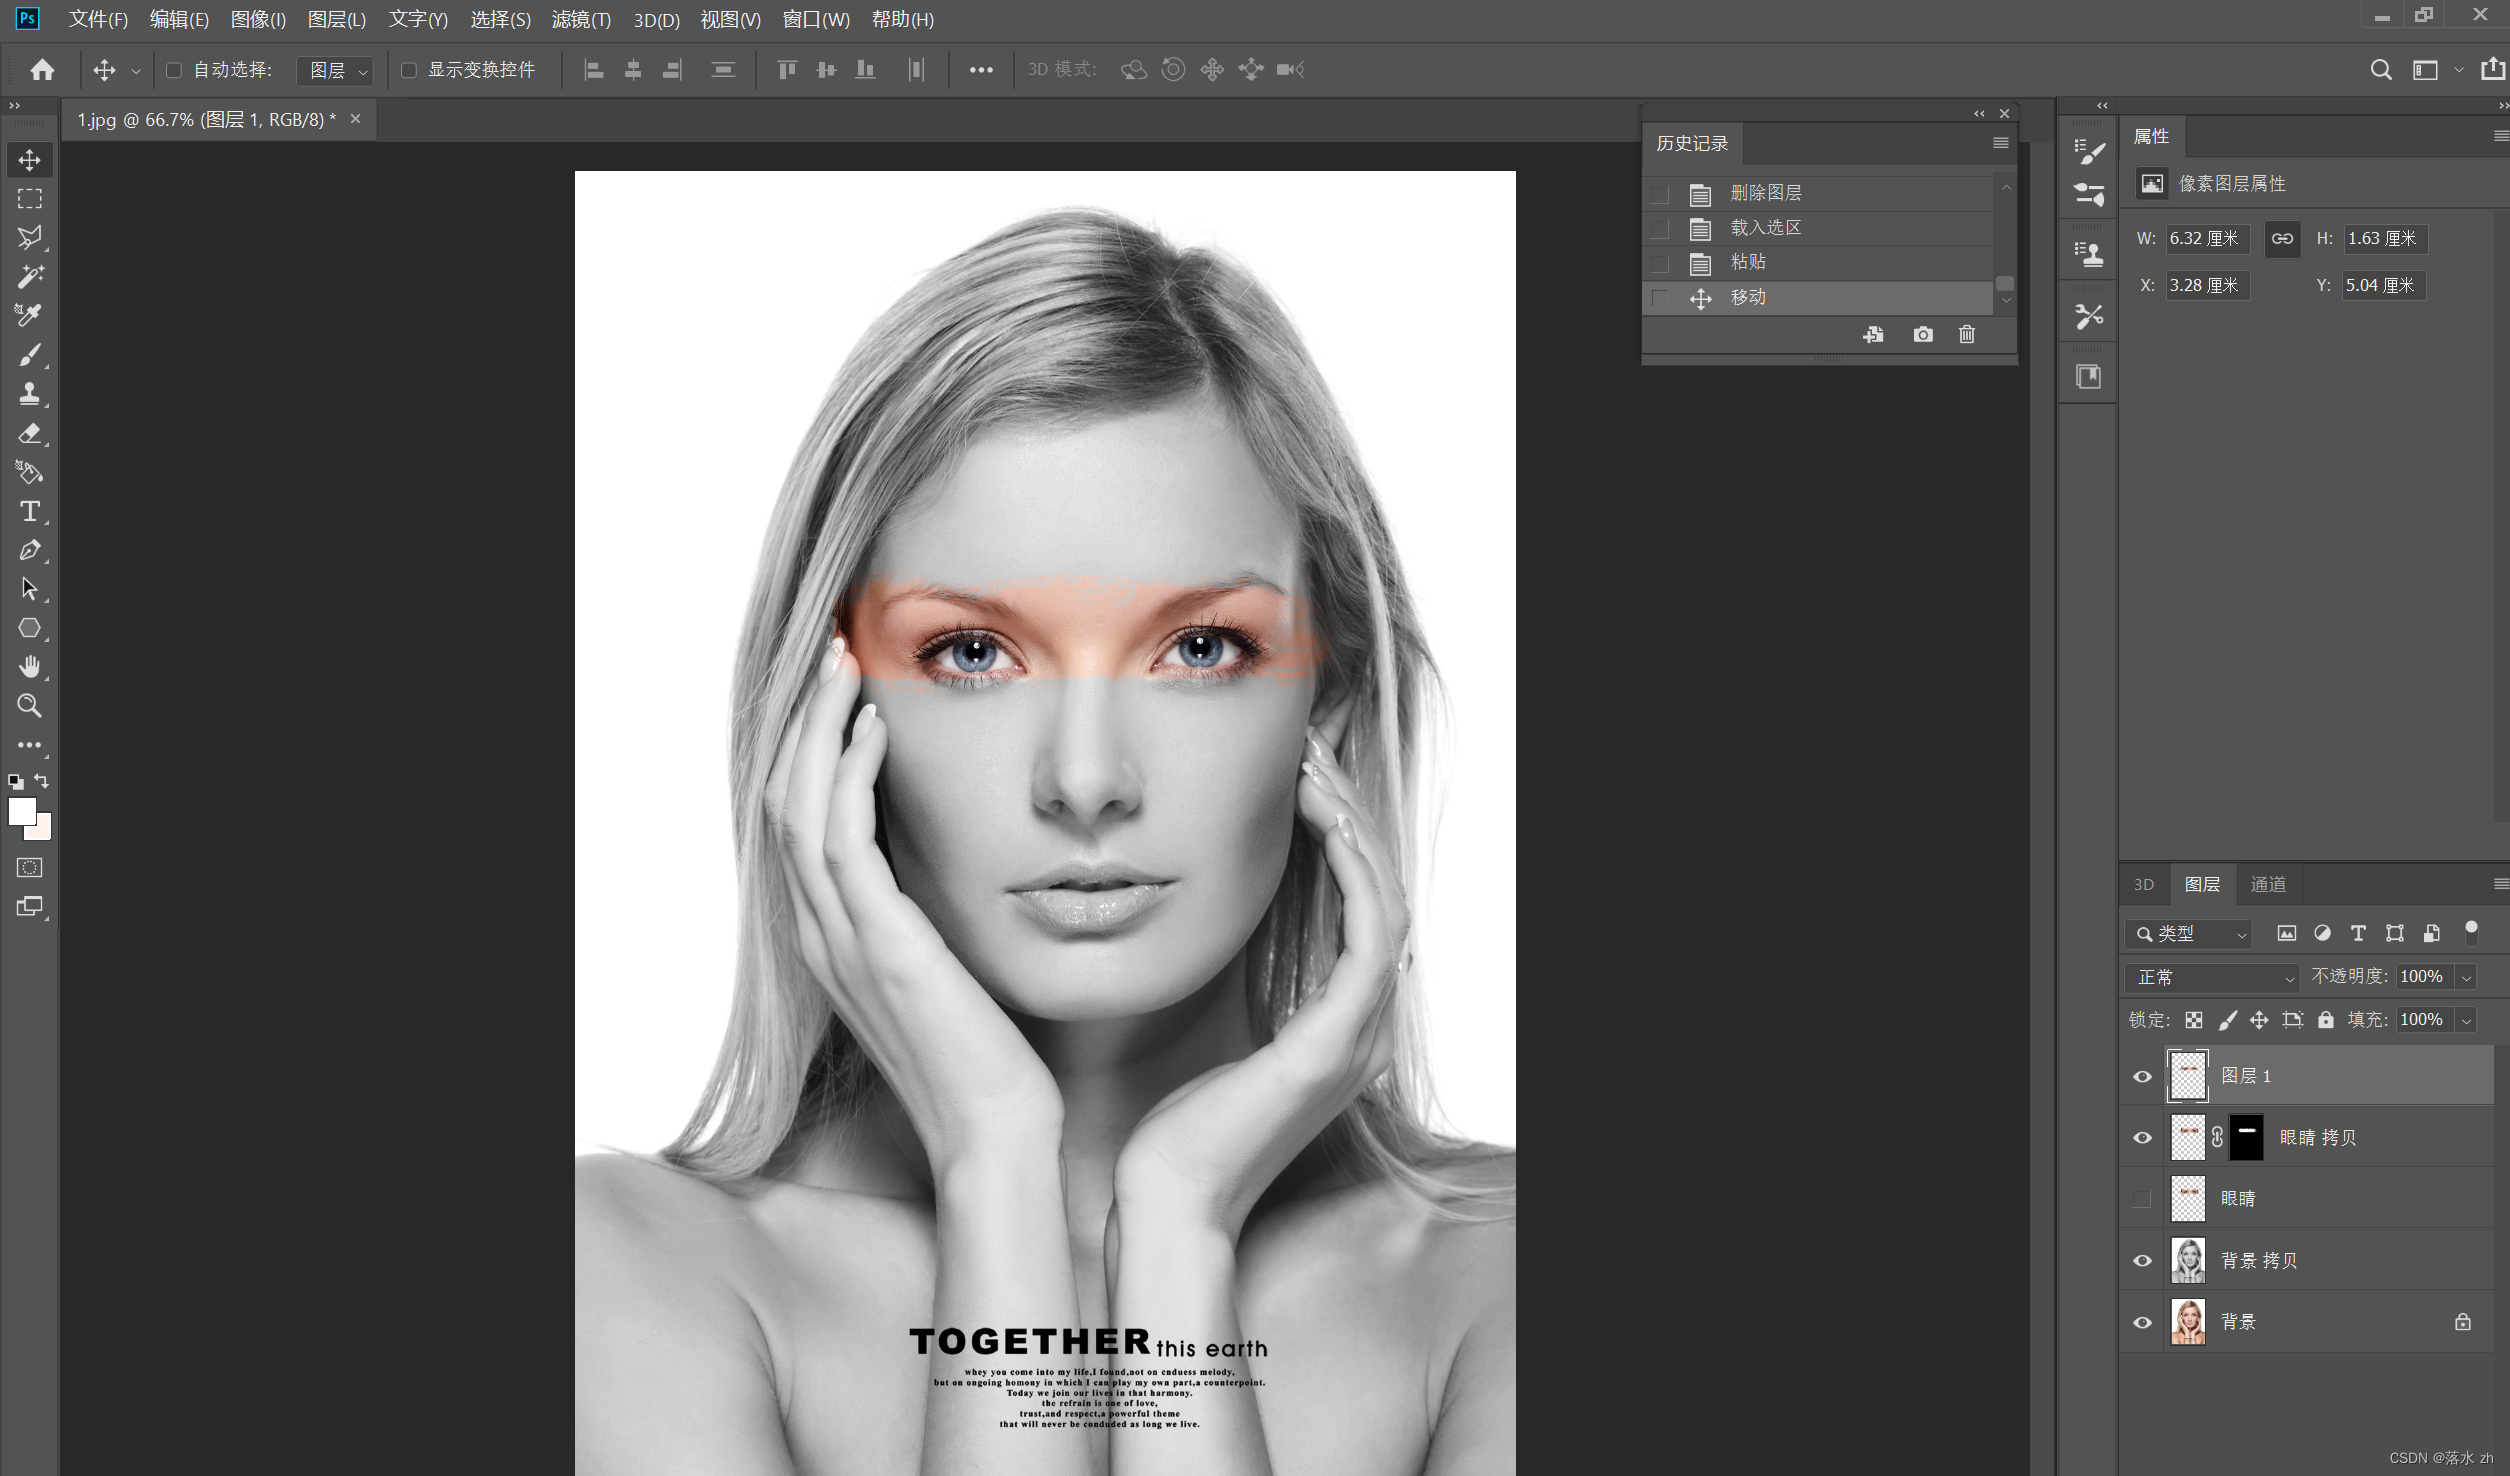Viewport: 2510px width, 1476px height.
Task: Open the 填充 slider dropdown arrow
Action: pos(2466,1020)
